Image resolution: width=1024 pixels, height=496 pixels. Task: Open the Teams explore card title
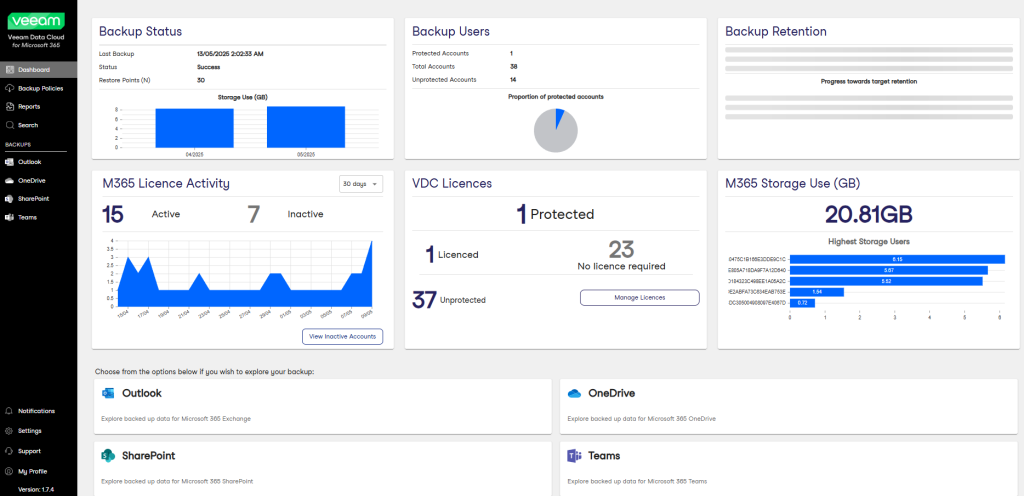[604, 456]
